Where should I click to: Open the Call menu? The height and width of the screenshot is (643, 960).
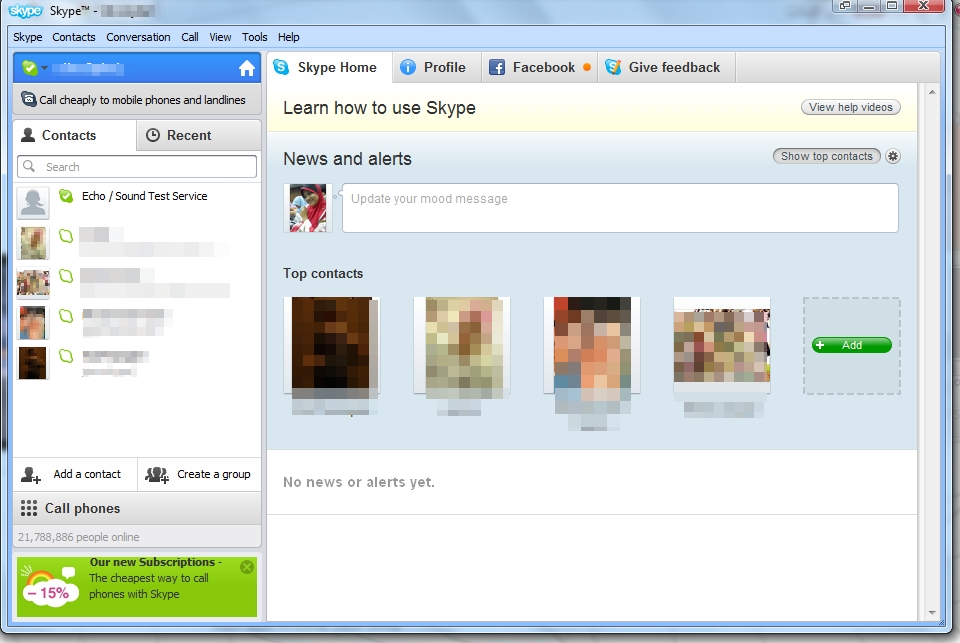point(190,37)
